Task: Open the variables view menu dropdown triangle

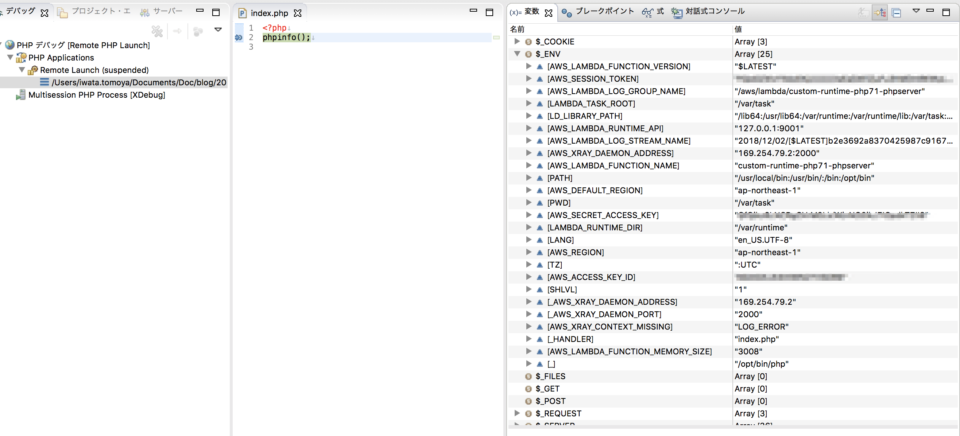Action: coord(916,12)
